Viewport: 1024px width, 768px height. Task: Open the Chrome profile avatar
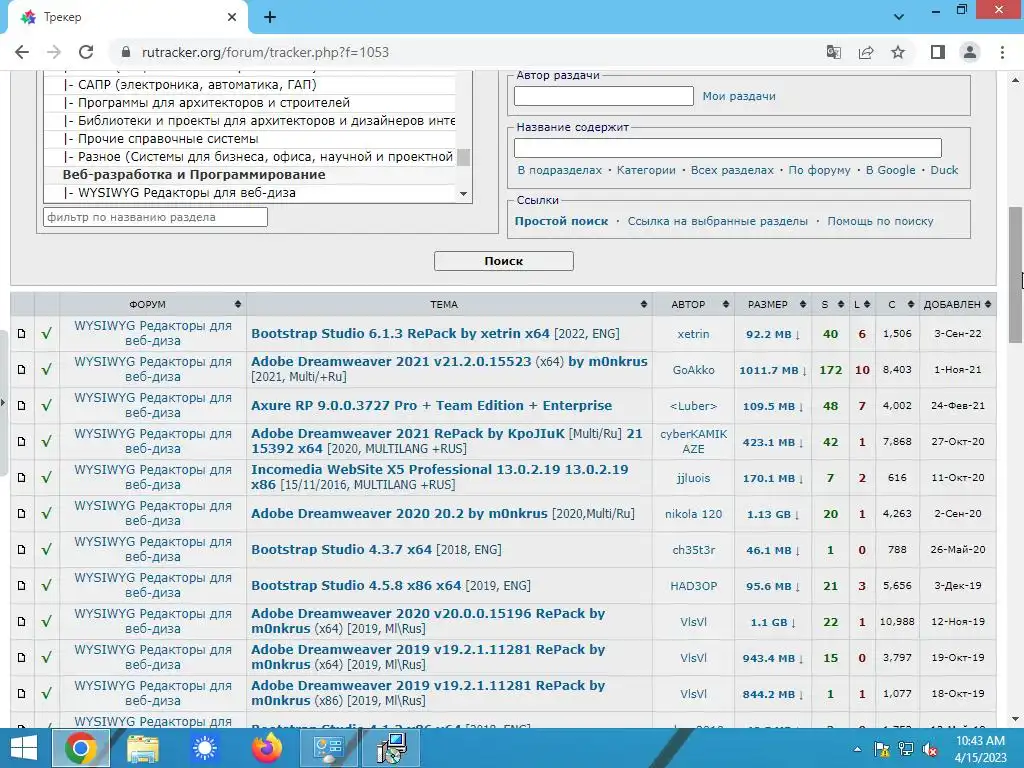pyautogui.click(x=970, y=52)
